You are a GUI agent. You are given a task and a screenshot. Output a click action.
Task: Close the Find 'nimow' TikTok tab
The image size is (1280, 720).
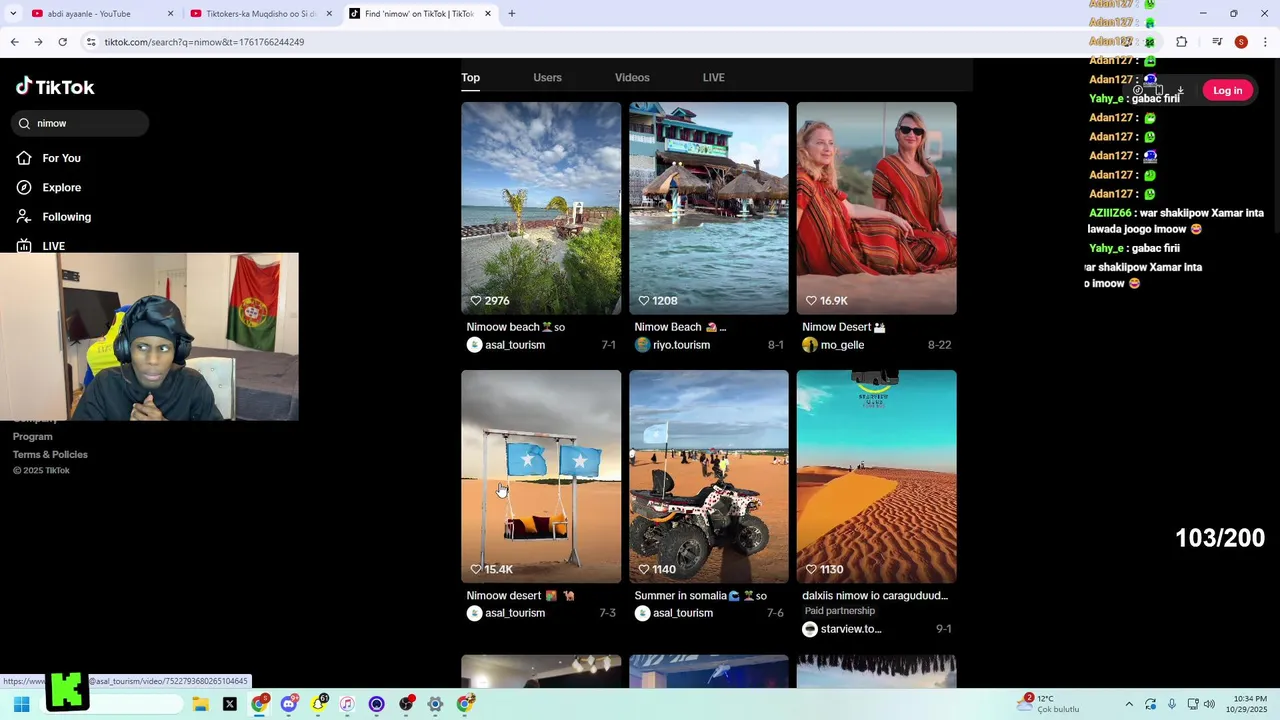488,14
